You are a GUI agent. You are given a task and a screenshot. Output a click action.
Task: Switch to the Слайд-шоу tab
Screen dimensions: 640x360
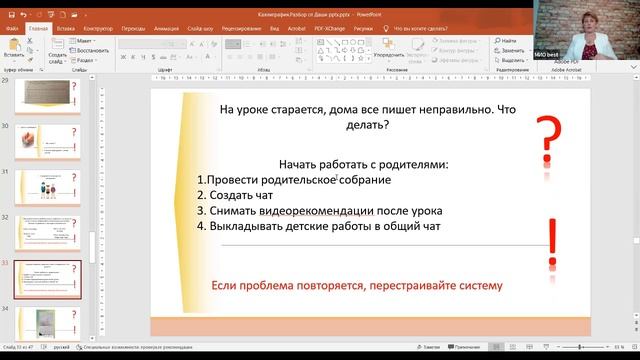200,29
